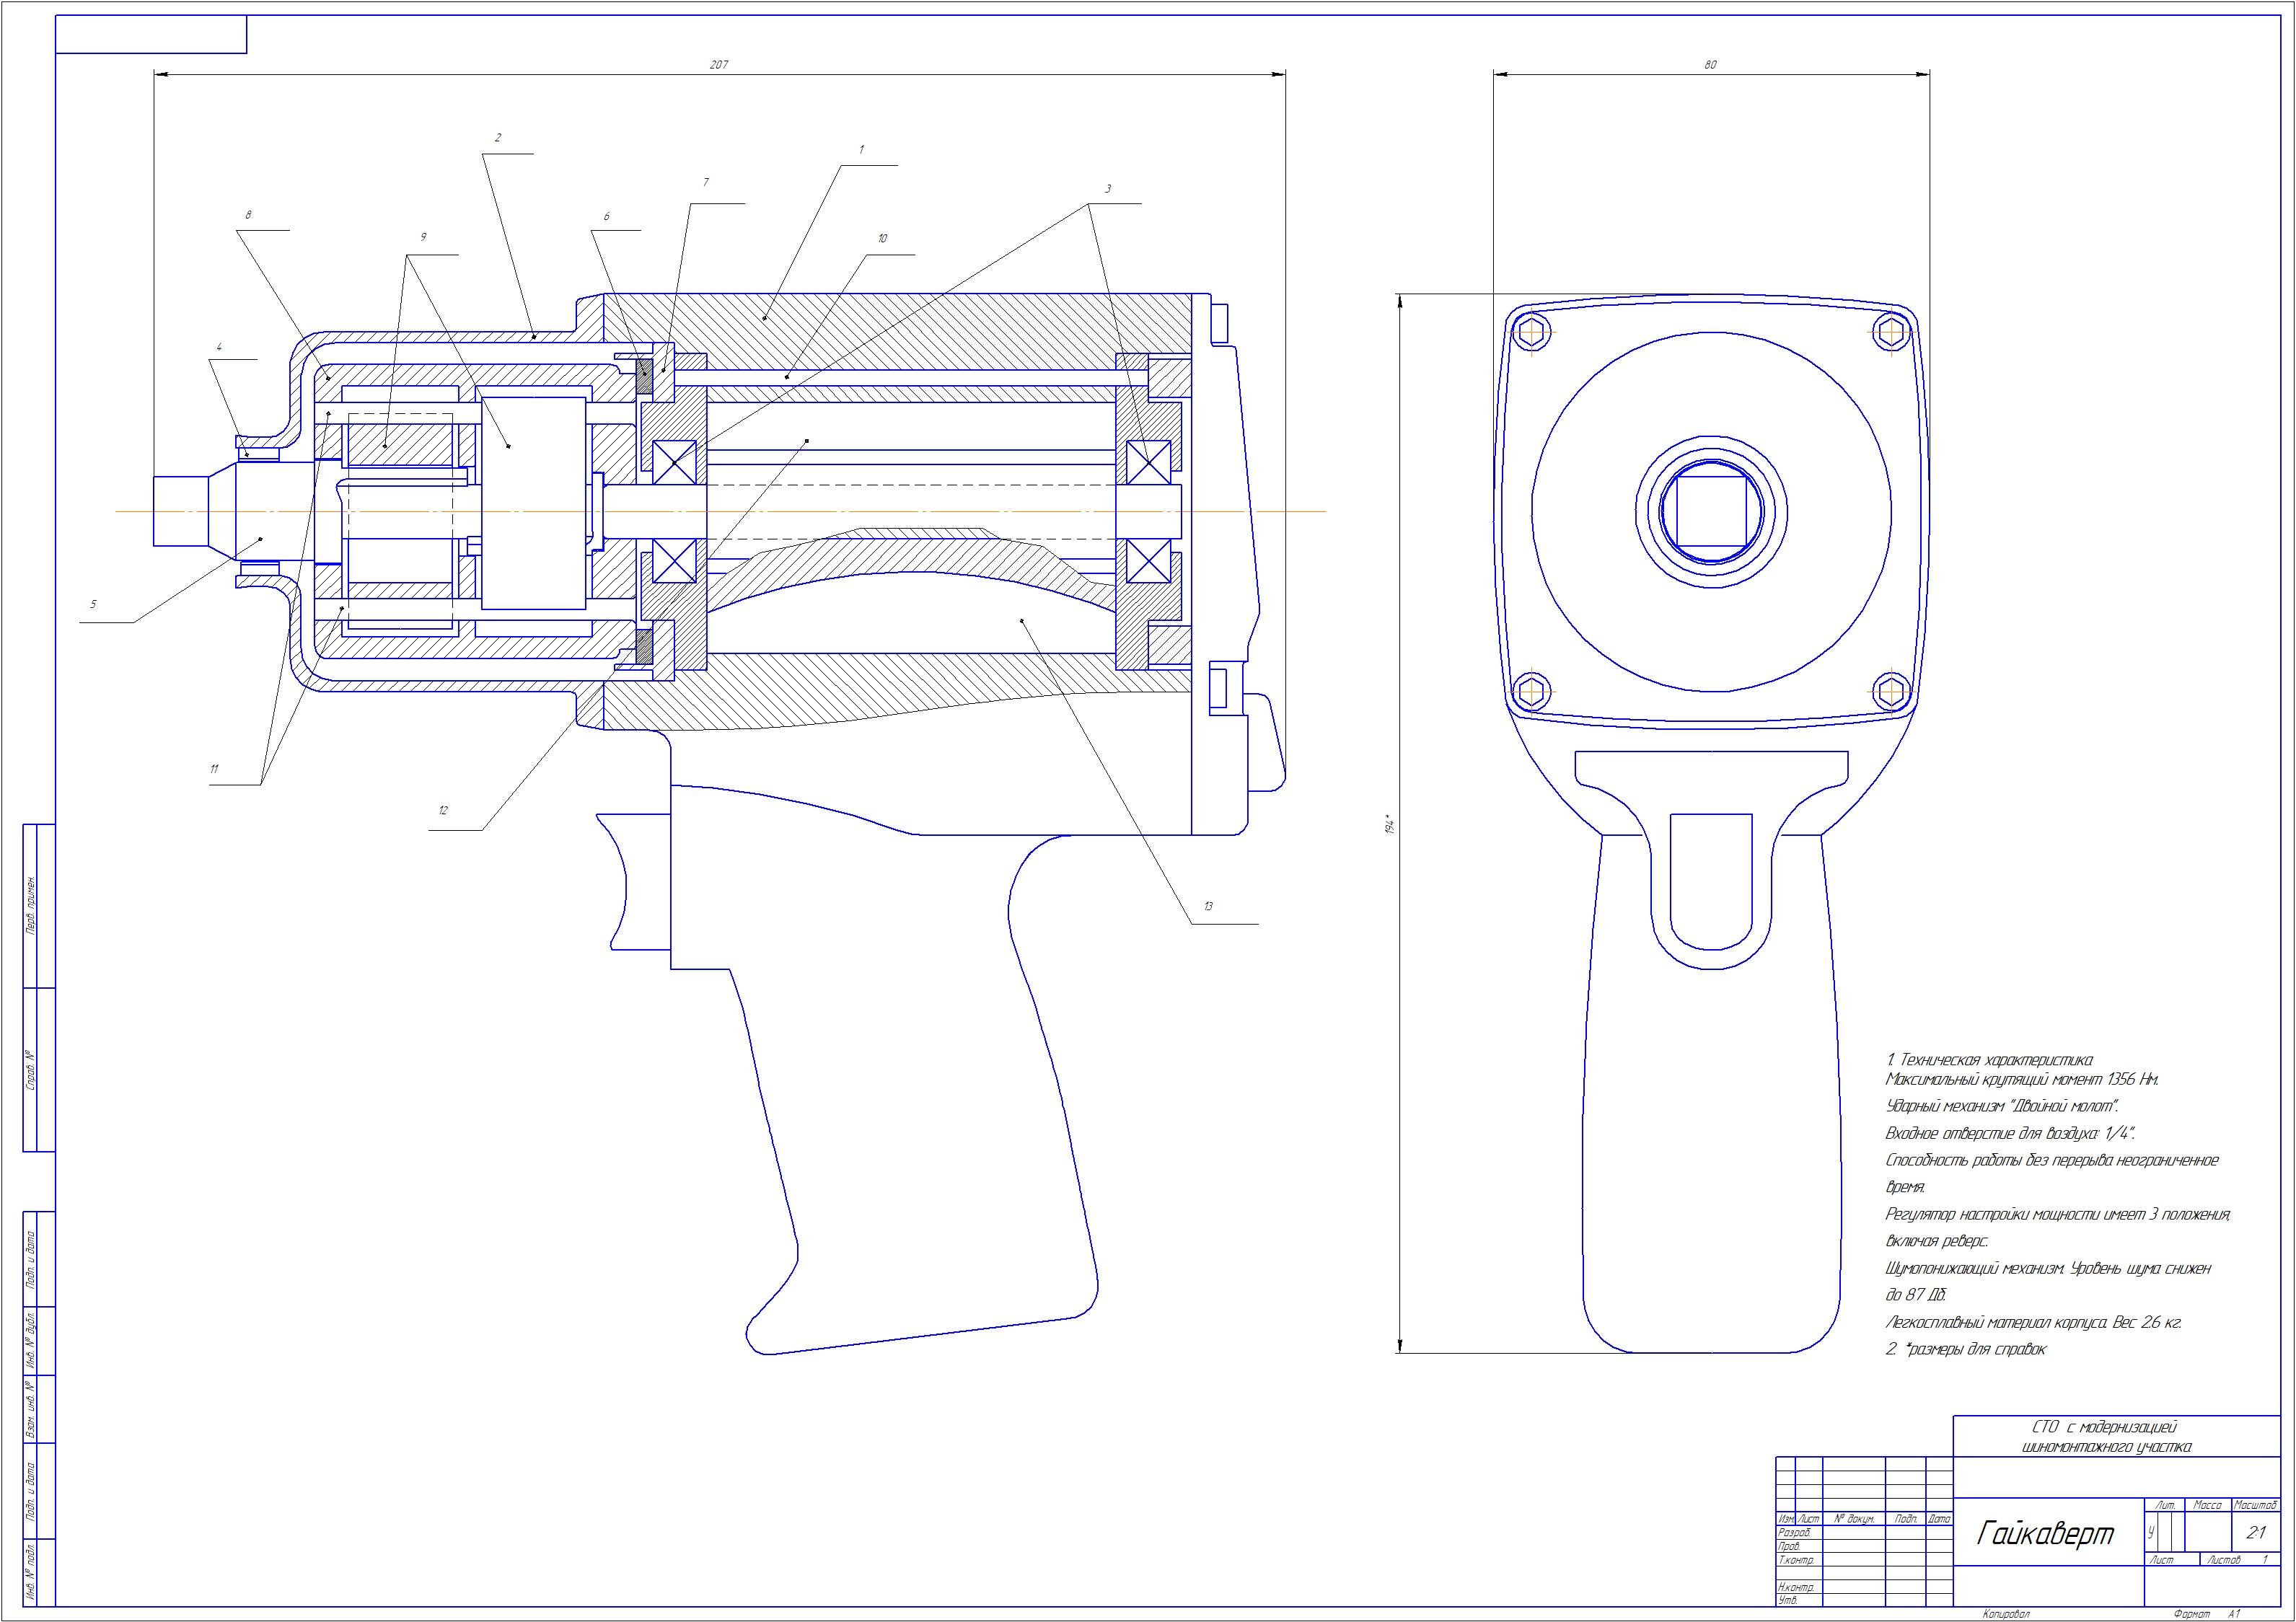2296x1622 pixels.
Task: Click part callout number 5
Action: tap(93, 604)
